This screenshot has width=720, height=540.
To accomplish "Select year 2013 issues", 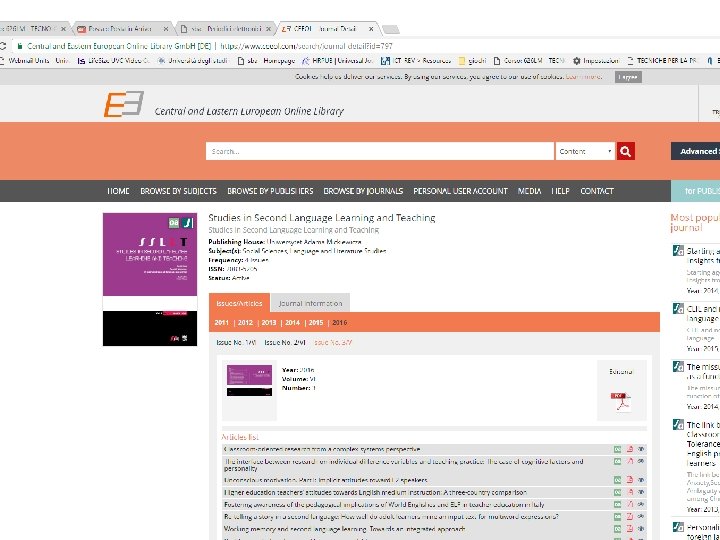I will point(269,323).
